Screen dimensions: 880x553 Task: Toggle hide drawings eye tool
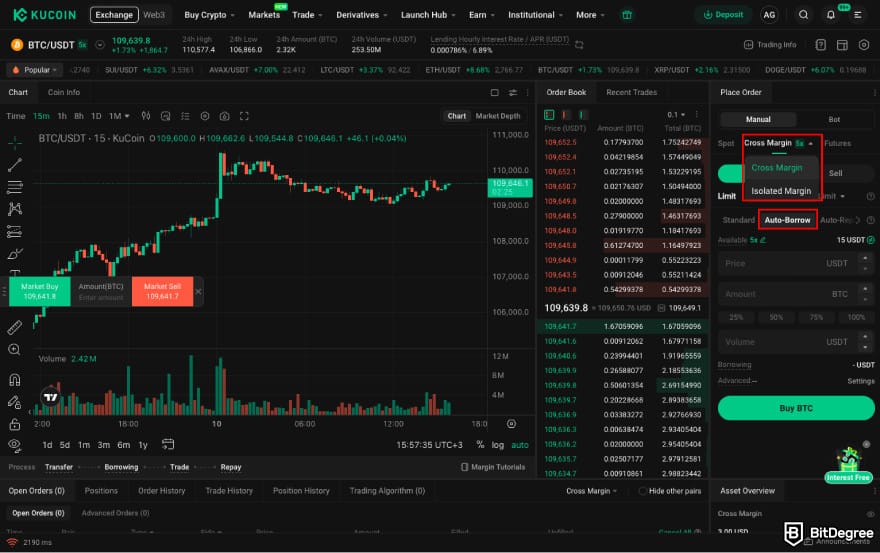click(x=15, y=446)
